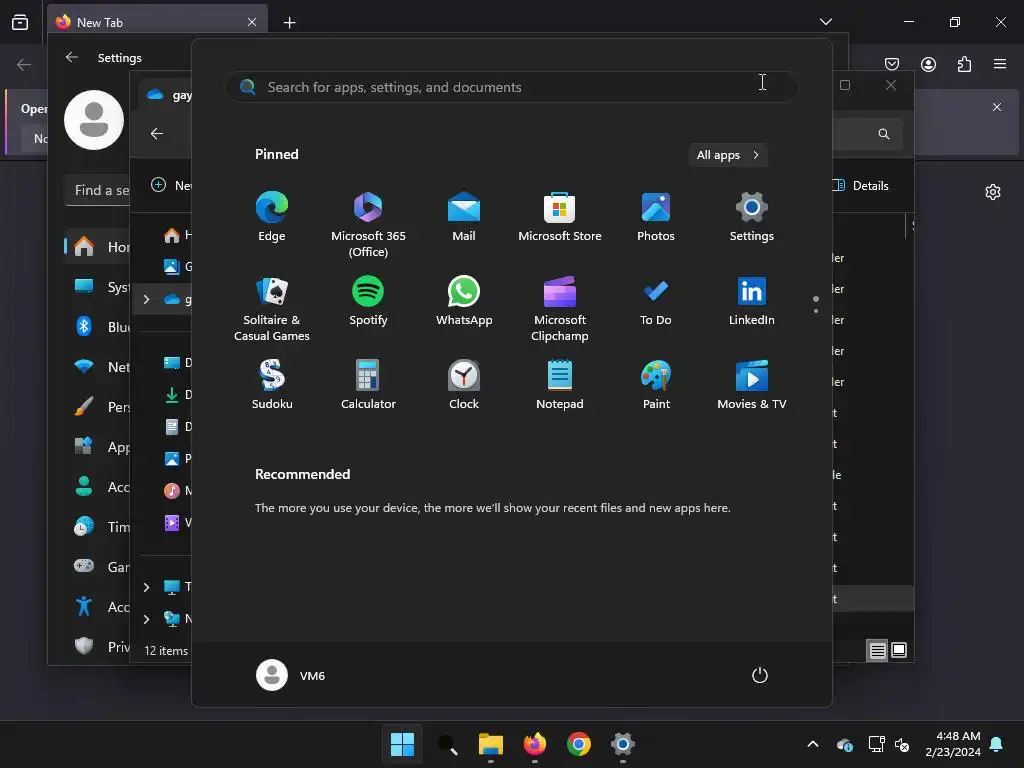Click the File Explorer search icon
The height and width of the screenshot is (768, 1024).
(884, 134)
